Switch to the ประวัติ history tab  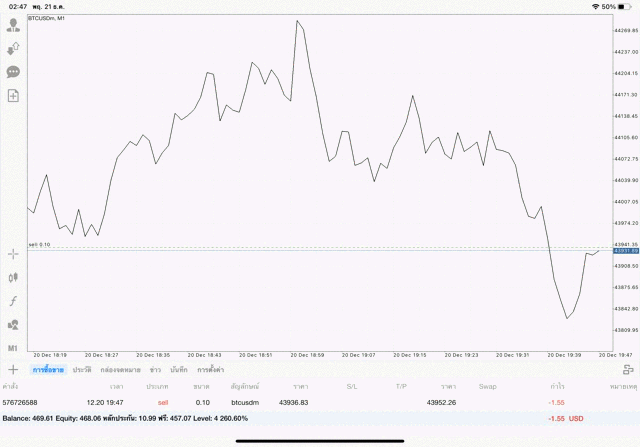click(81, 370)
